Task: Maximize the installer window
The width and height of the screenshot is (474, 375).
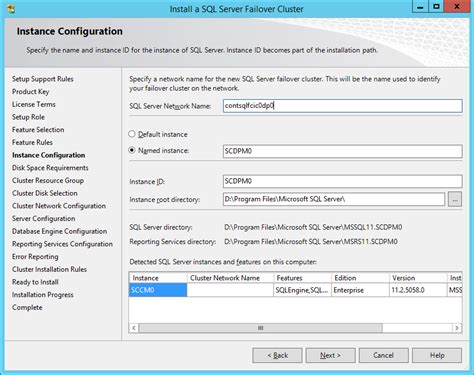Action: coord(436,7)
